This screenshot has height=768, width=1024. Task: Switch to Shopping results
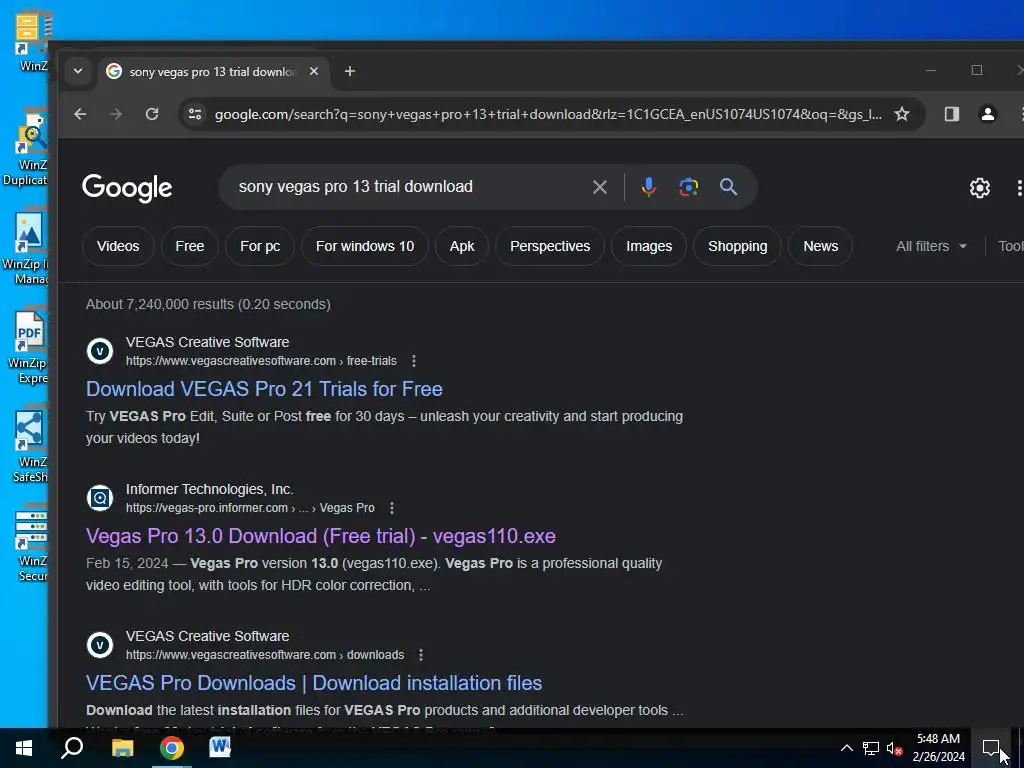point(738,246)
